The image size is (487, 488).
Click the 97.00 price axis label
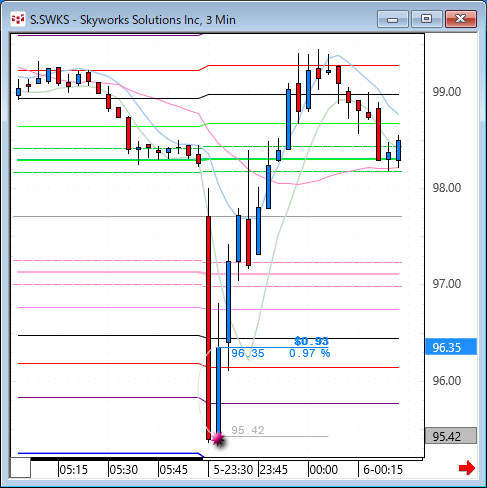coord(447,284)
